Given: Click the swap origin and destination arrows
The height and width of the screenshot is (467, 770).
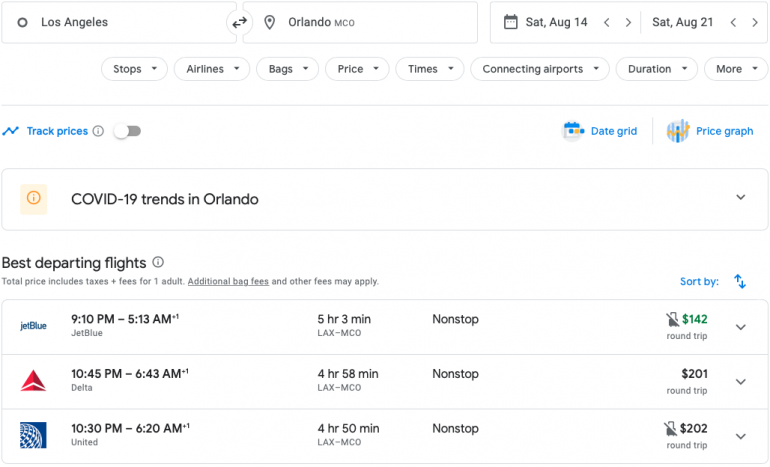Looking at the screenshot, I should (240, 22).
